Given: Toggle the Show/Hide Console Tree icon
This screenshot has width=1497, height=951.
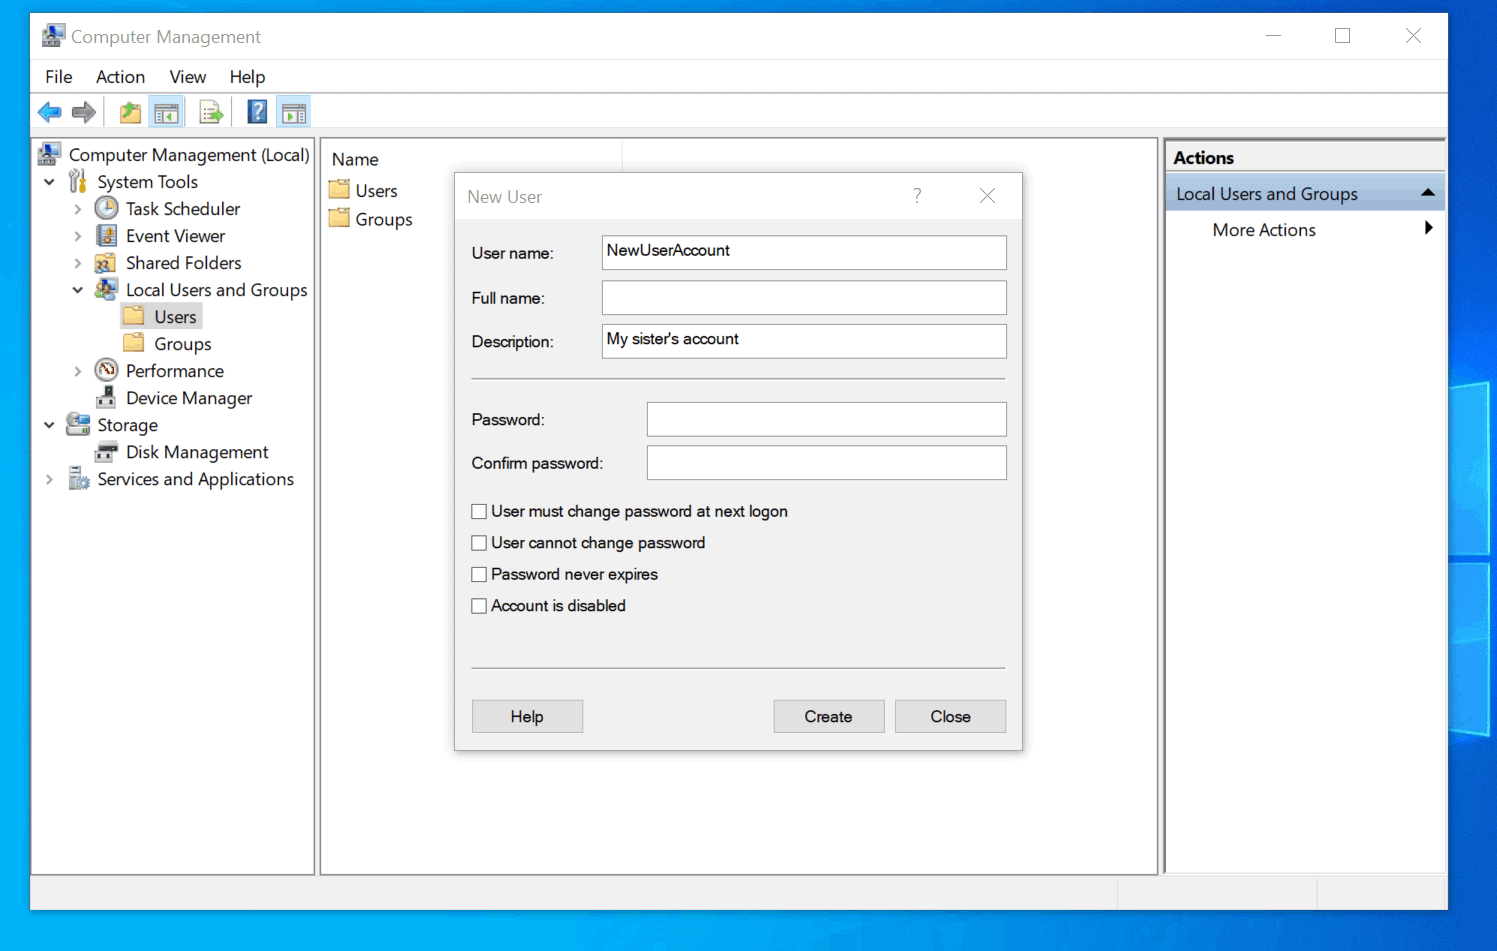Looking at the screenshot, I should 167,111.
